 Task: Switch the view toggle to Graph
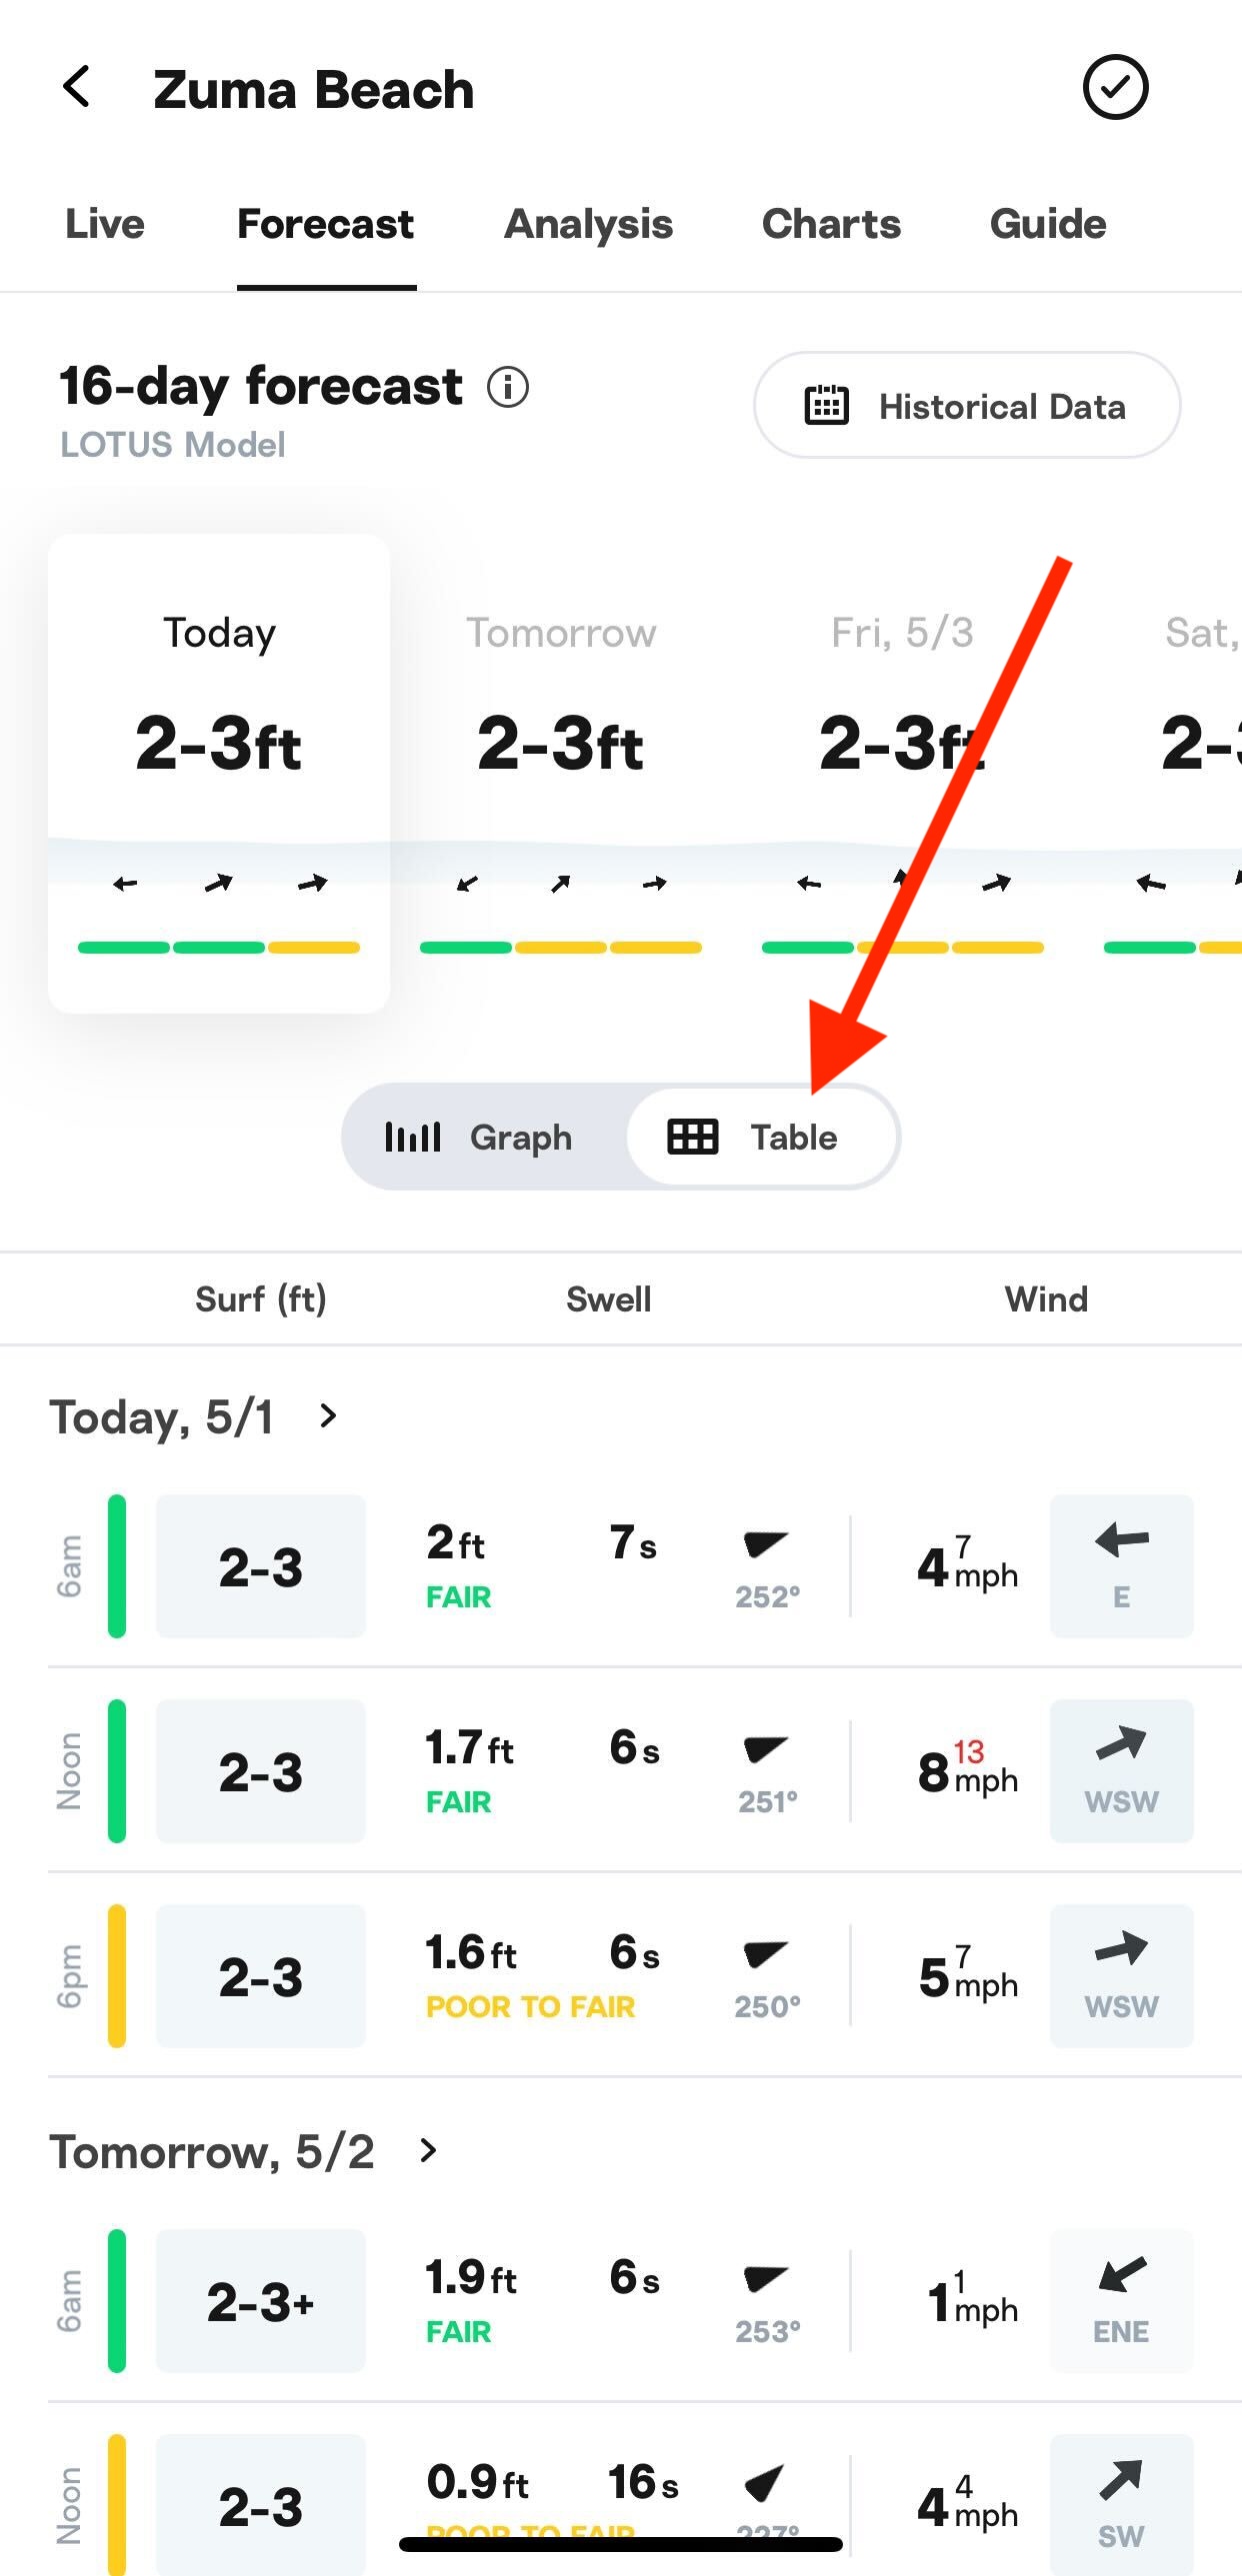480,1137
